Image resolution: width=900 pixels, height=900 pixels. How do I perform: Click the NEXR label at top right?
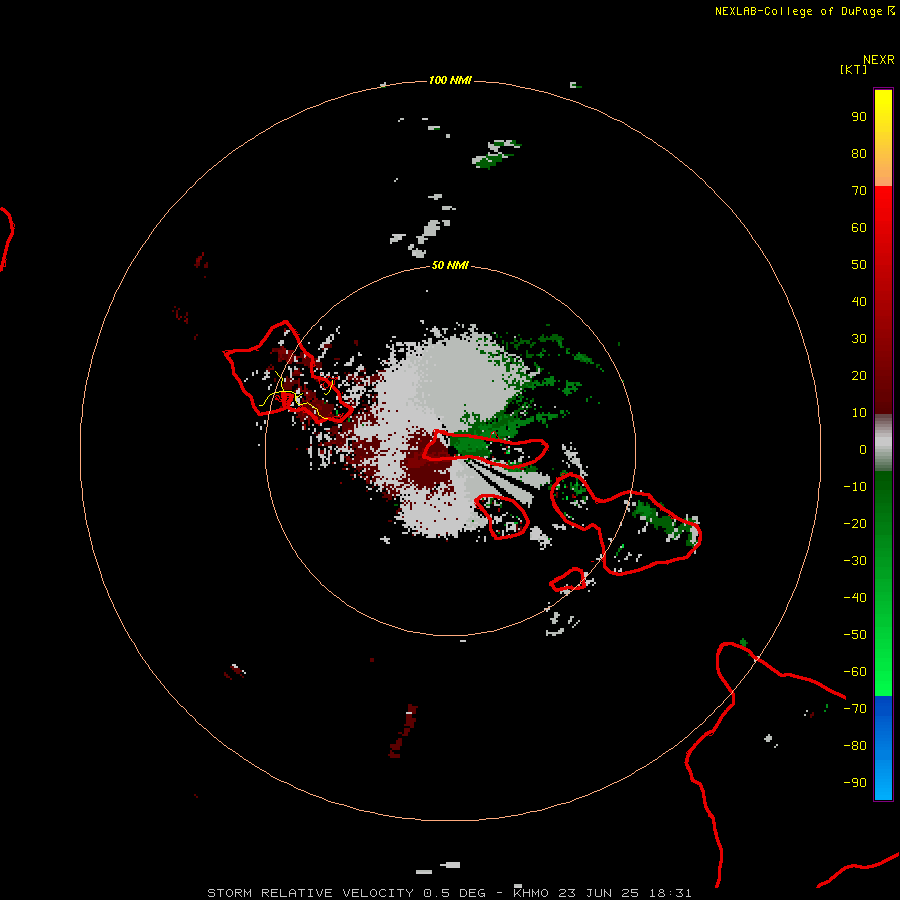click(x=879, y=60)
